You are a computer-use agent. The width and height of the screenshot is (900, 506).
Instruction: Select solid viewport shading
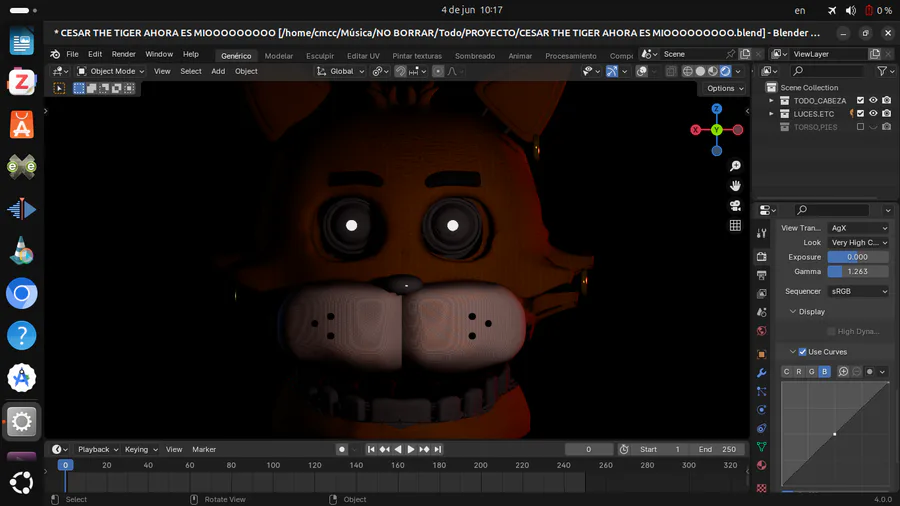click(x=700, y=71)
